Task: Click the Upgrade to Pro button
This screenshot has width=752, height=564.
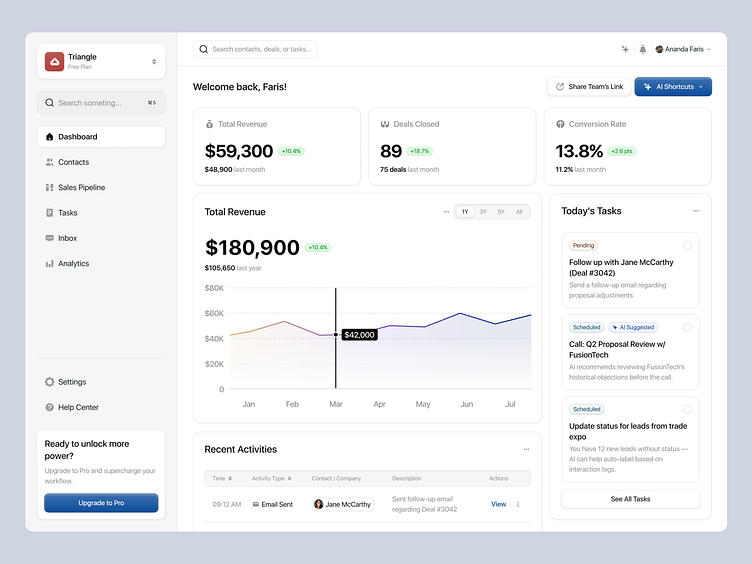Action: (x=101, y=503)
